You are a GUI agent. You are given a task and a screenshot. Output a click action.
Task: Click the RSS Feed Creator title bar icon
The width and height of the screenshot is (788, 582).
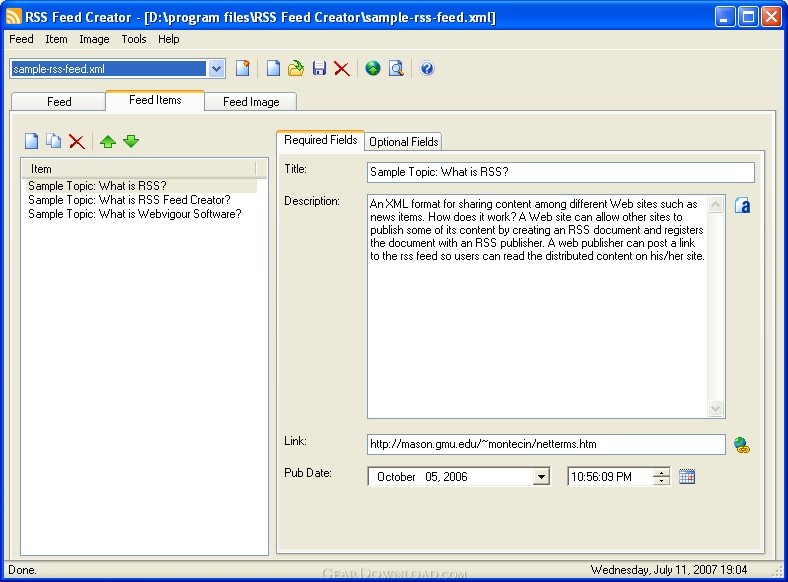pyautogui.click(x=14, y=17)
